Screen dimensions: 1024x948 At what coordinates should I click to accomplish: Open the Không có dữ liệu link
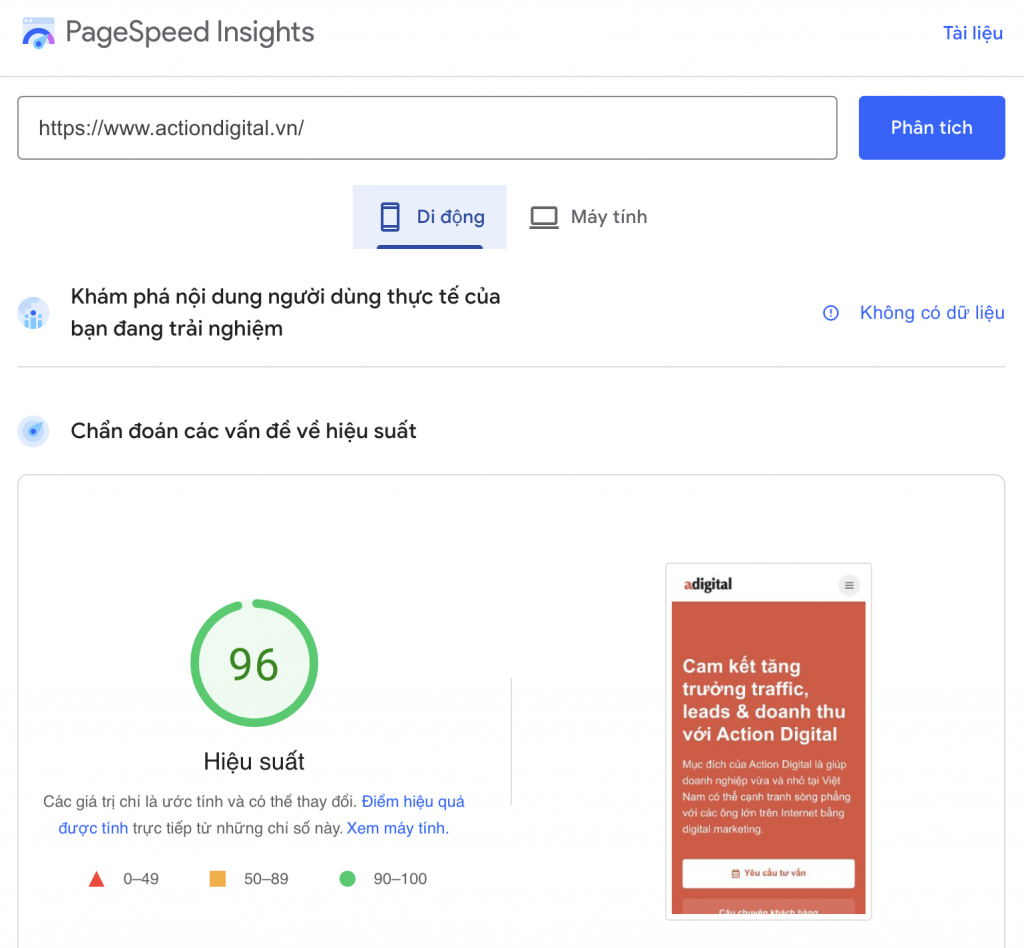[x=932, y=313]
